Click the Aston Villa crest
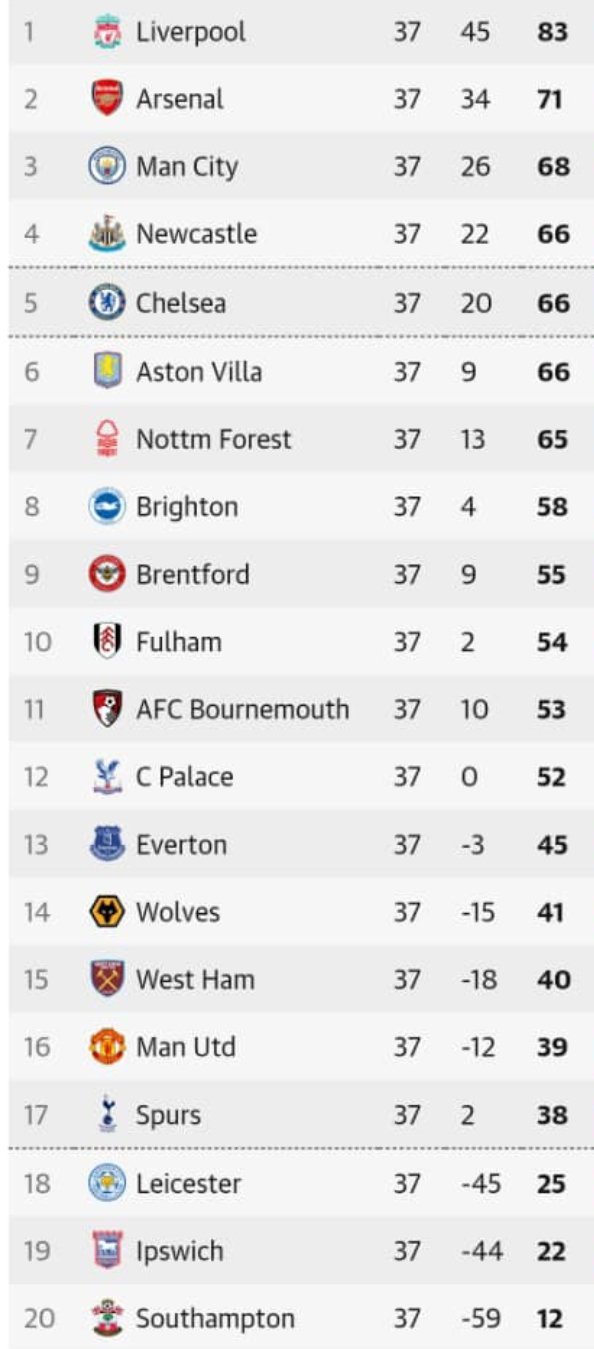594x1349 pixels. tap(107, 371)
